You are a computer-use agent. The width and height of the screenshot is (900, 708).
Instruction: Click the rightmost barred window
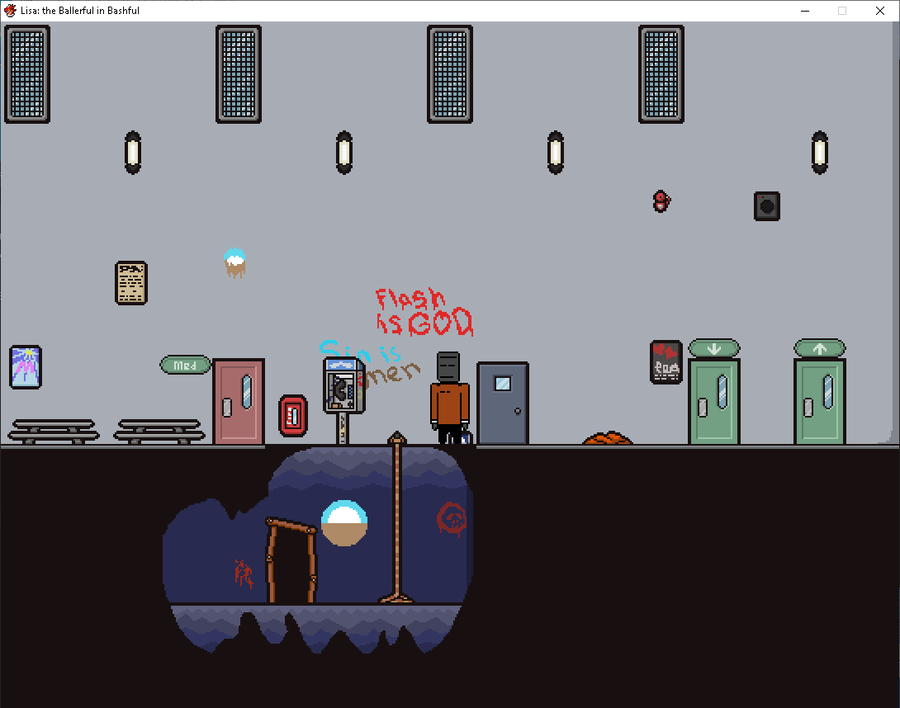coord(661,74)
